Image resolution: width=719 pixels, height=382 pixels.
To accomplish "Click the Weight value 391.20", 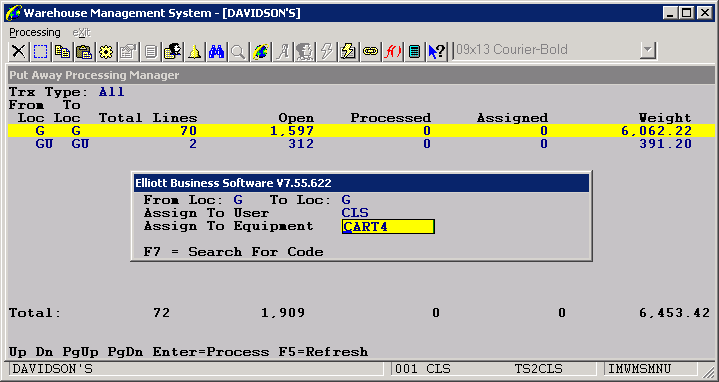I will [665, 144].
